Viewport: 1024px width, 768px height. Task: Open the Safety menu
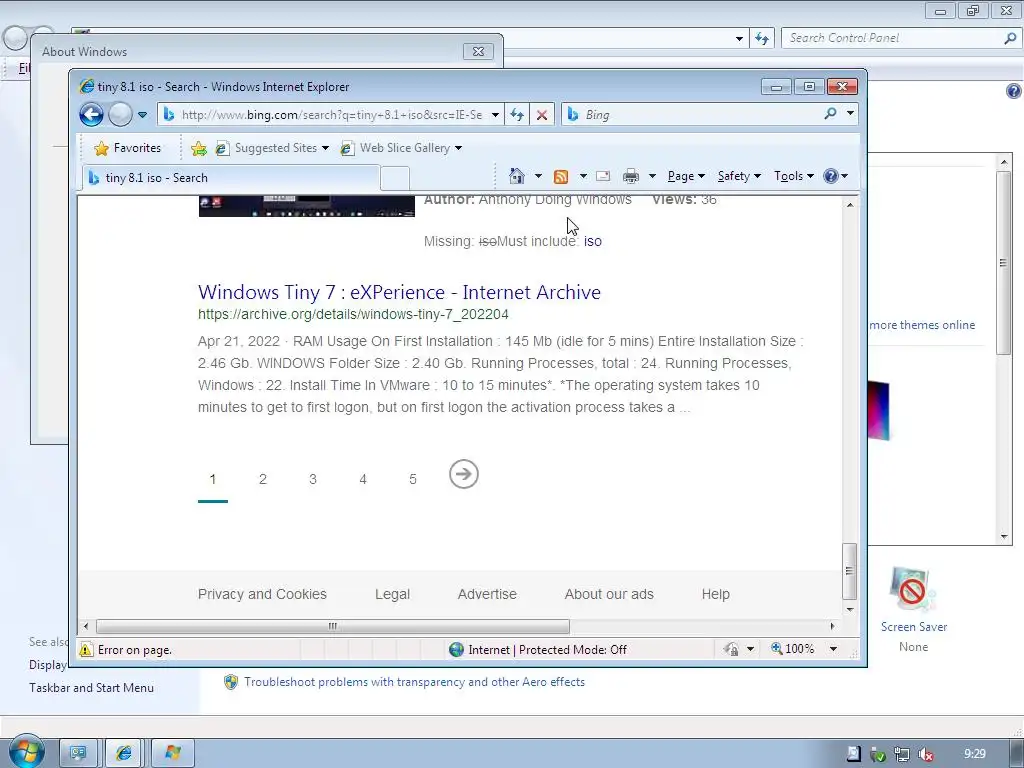click(x=739, y=176)
